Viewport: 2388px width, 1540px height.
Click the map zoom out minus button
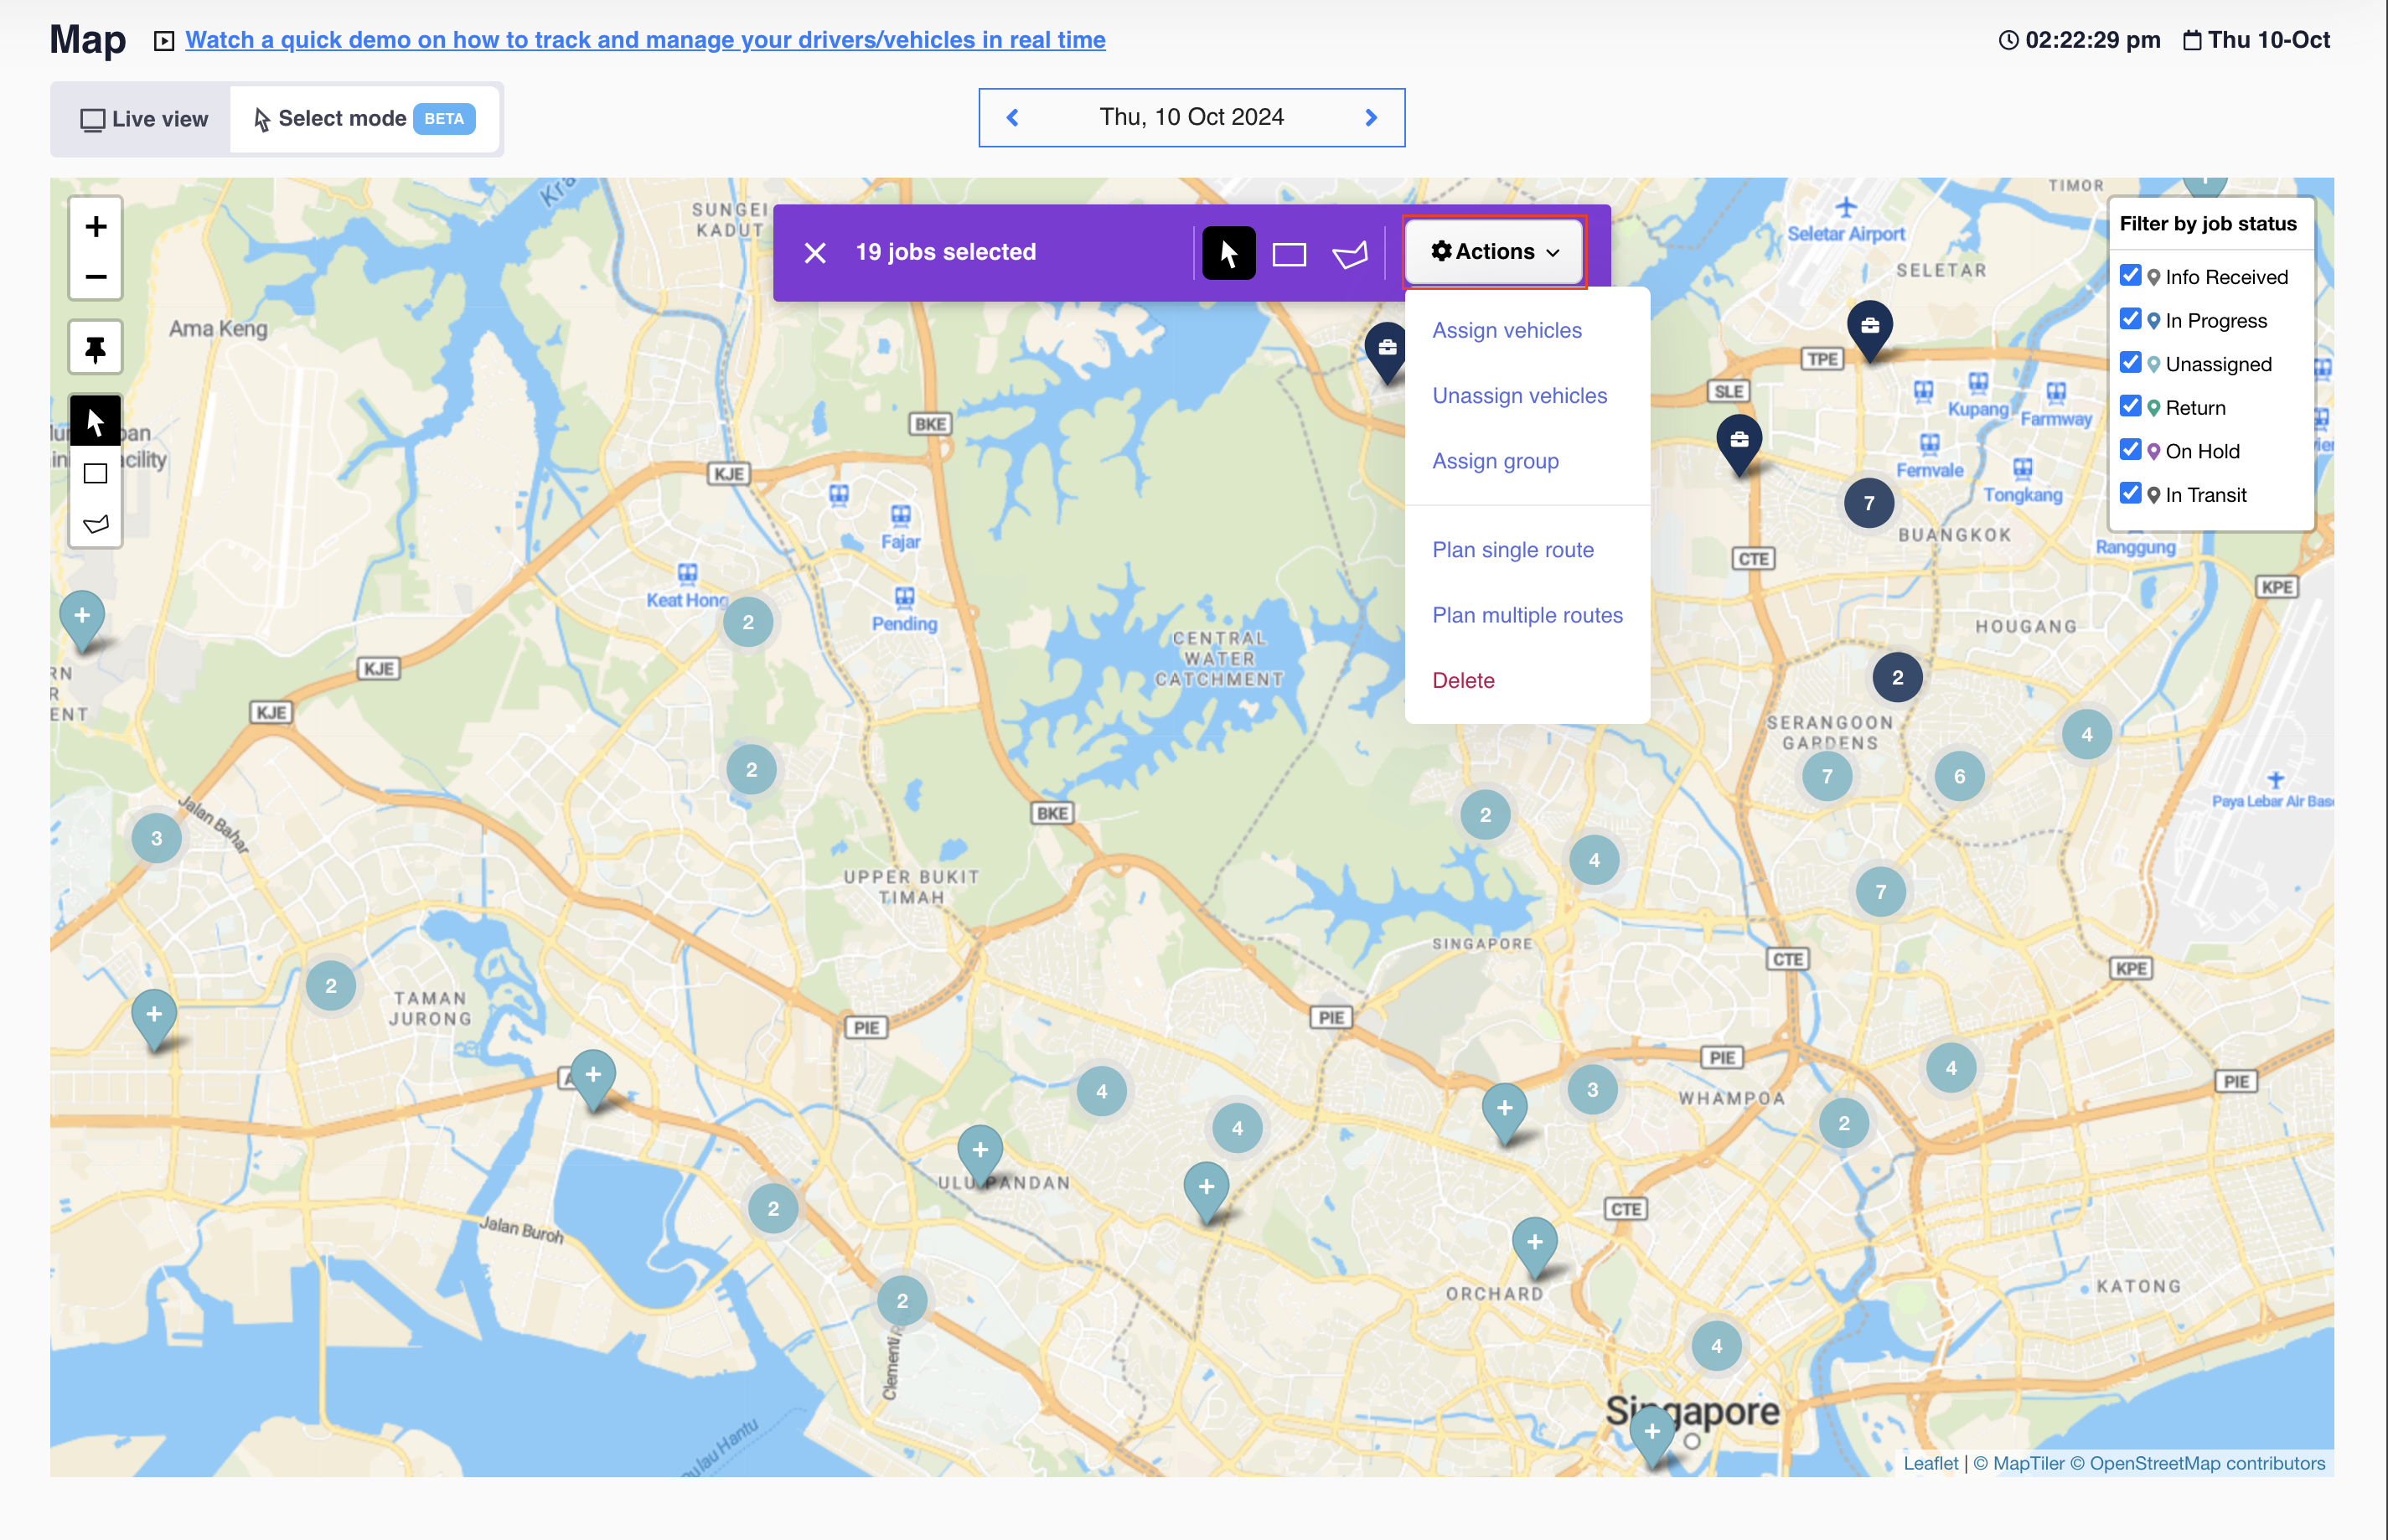[x=96, y=277]
